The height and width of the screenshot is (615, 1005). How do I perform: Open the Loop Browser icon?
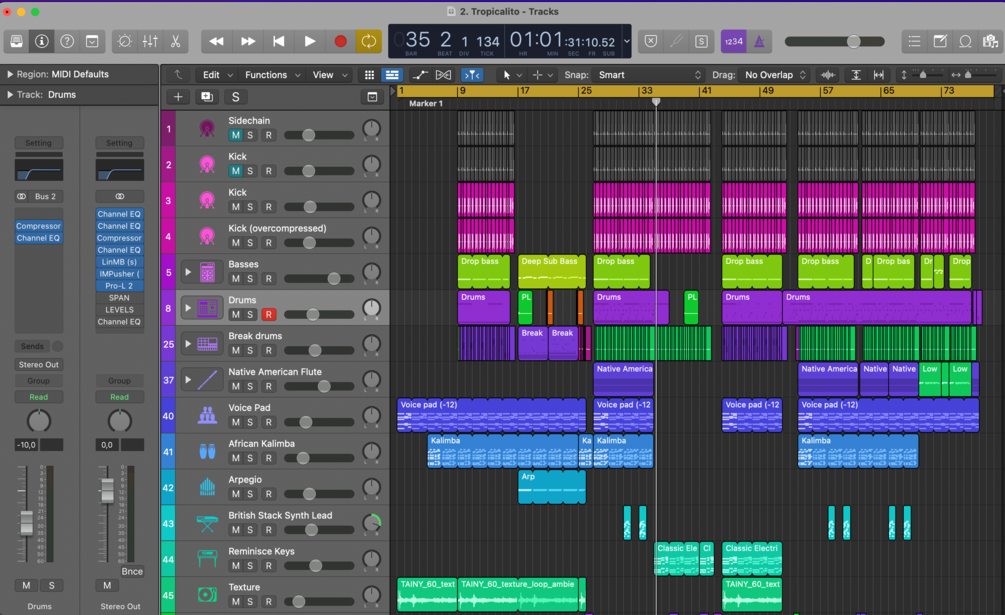[x=965, y=42]
